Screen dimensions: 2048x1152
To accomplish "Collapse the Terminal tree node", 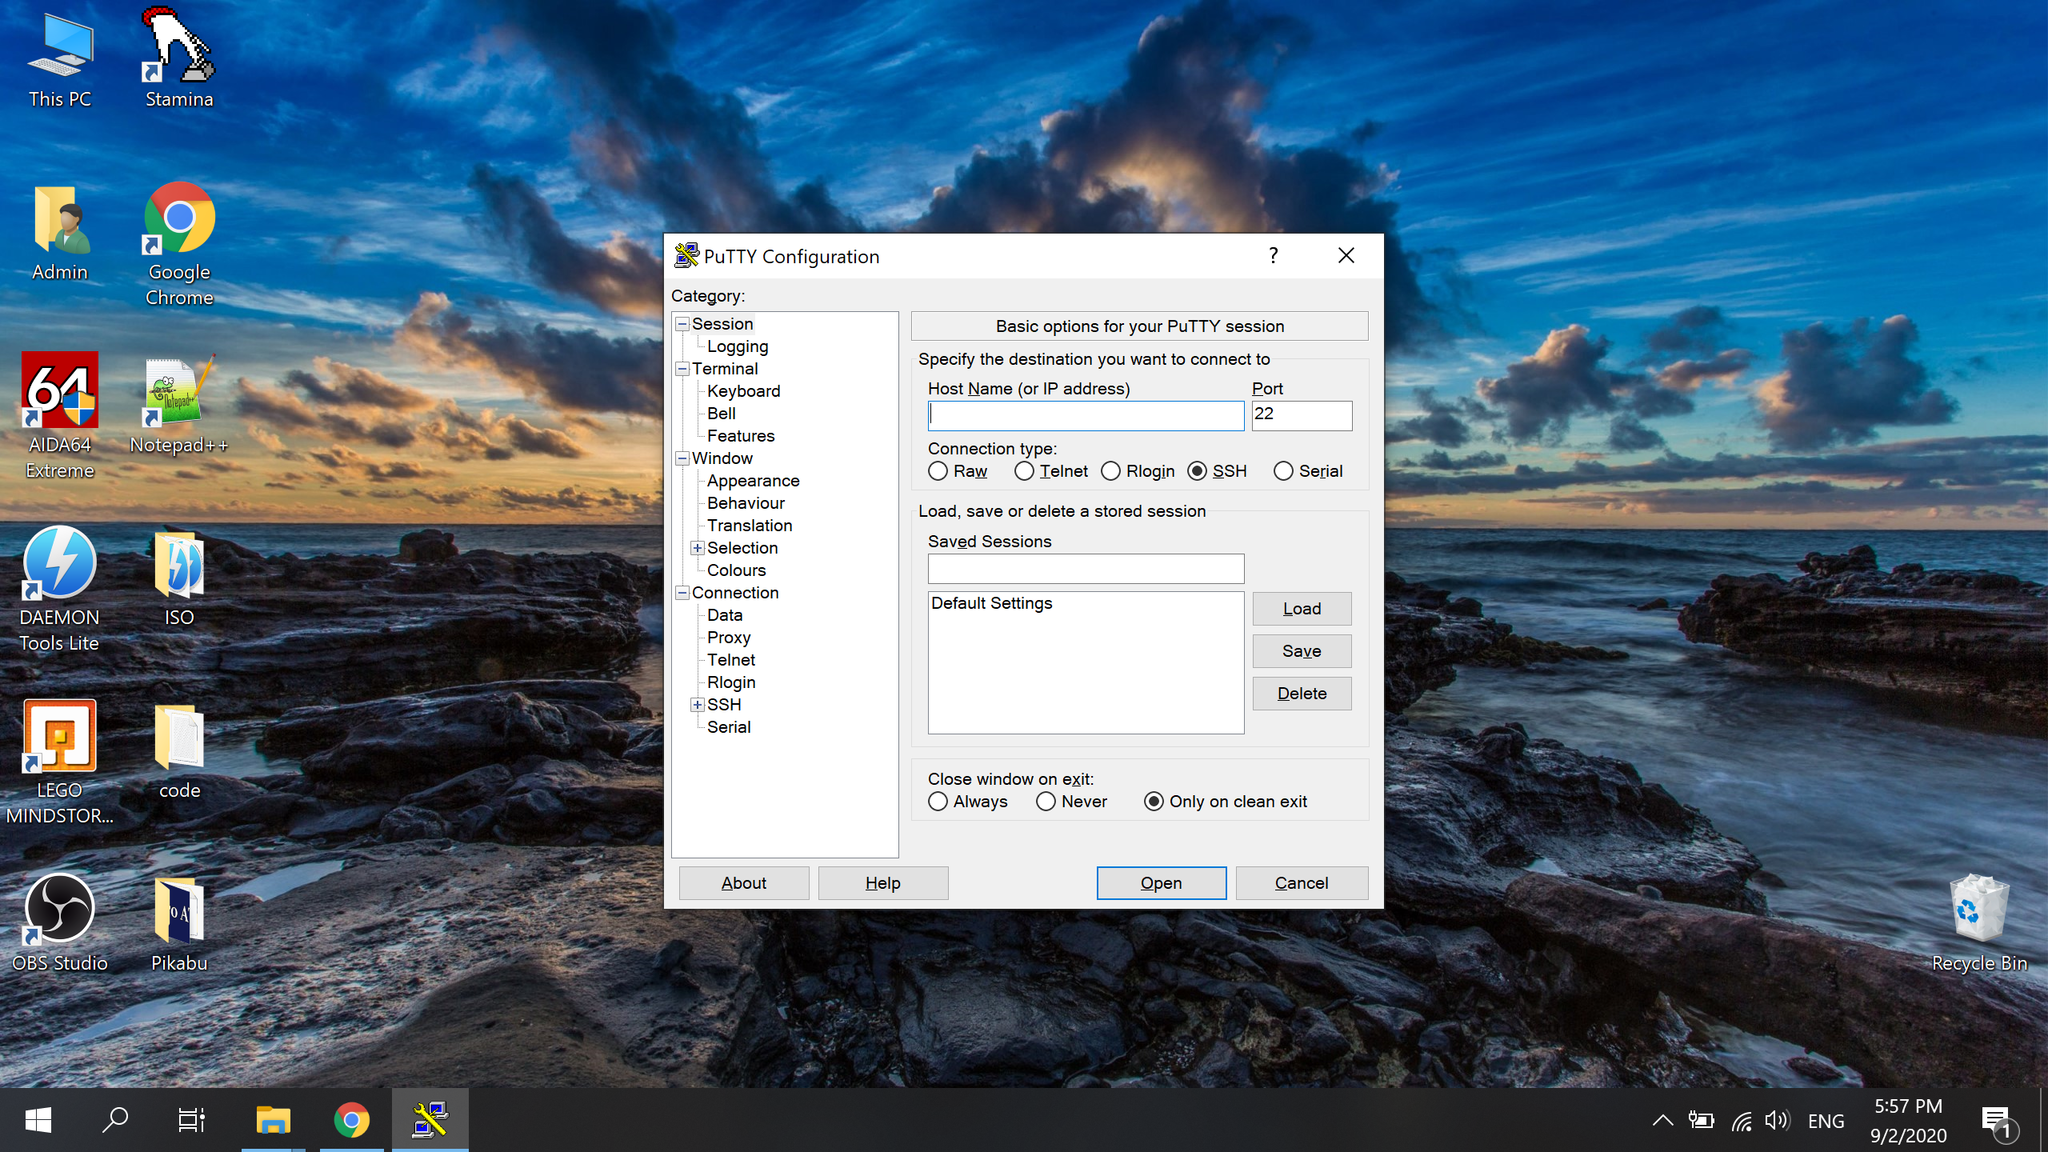I will 682,369.
